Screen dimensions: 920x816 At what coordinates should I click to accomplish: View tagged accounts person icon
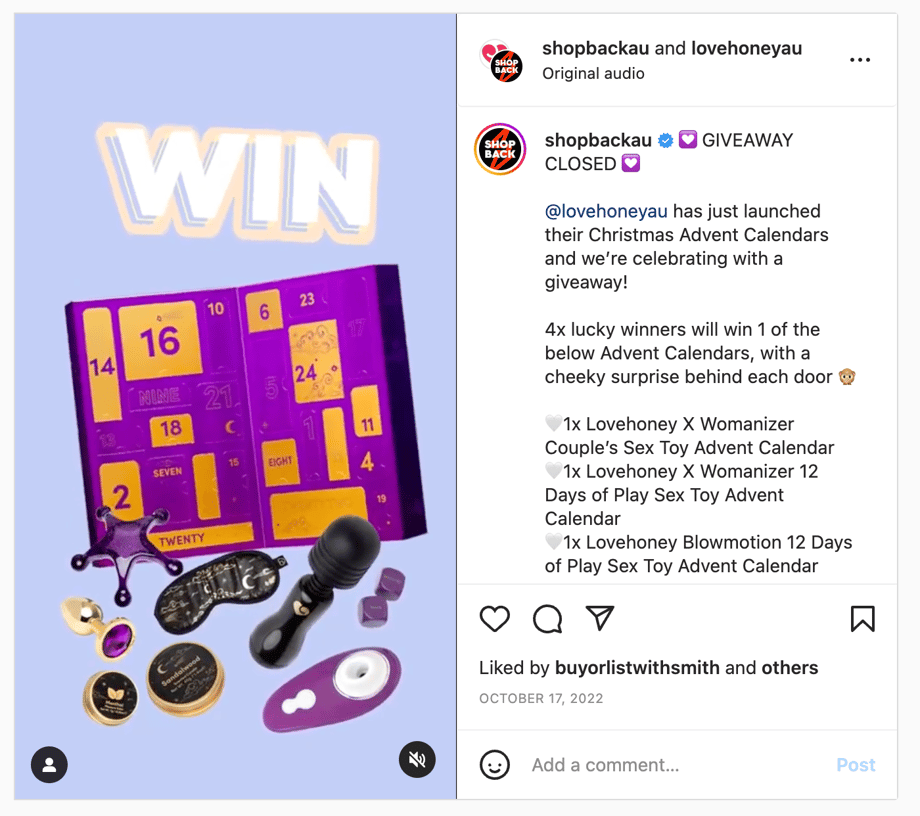(49, 765)
